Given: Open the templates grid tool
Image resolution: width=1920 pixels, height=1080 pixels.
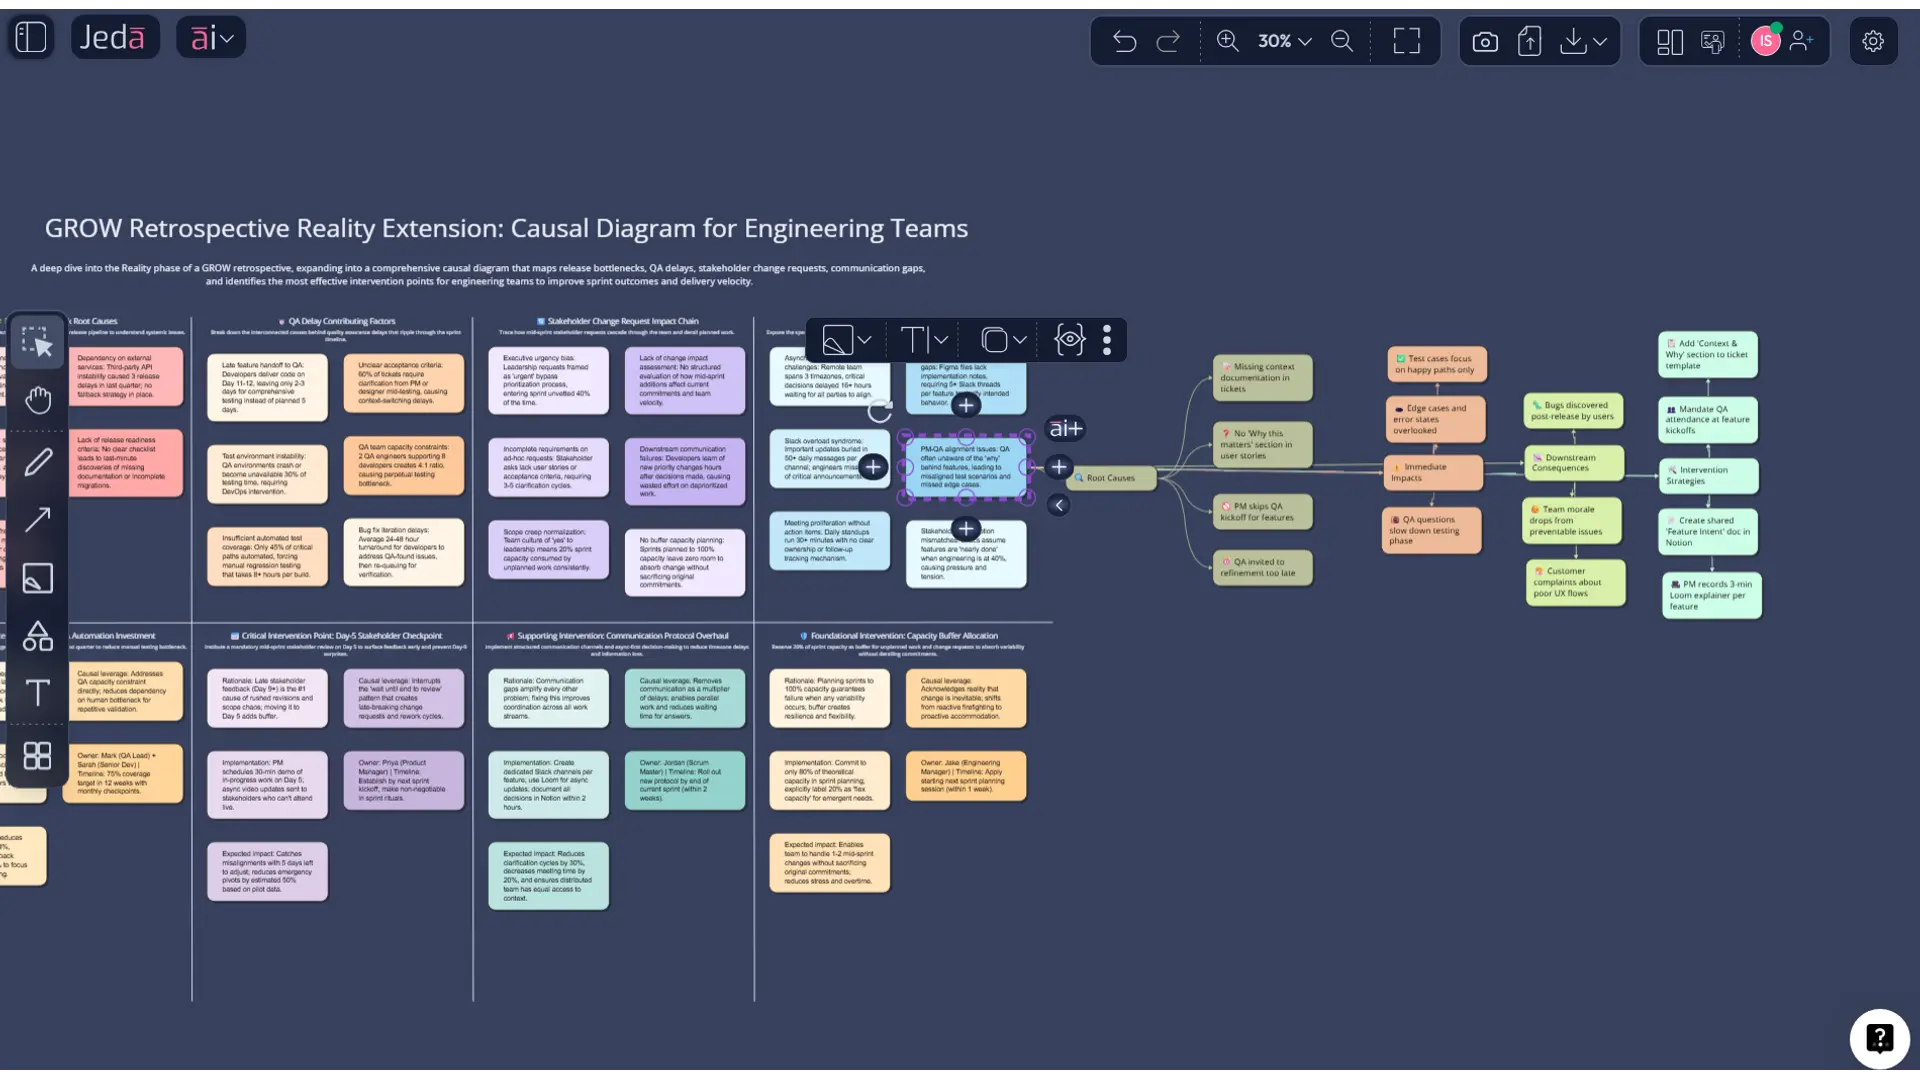Looking at the screenshot, I should click(38, 755).
